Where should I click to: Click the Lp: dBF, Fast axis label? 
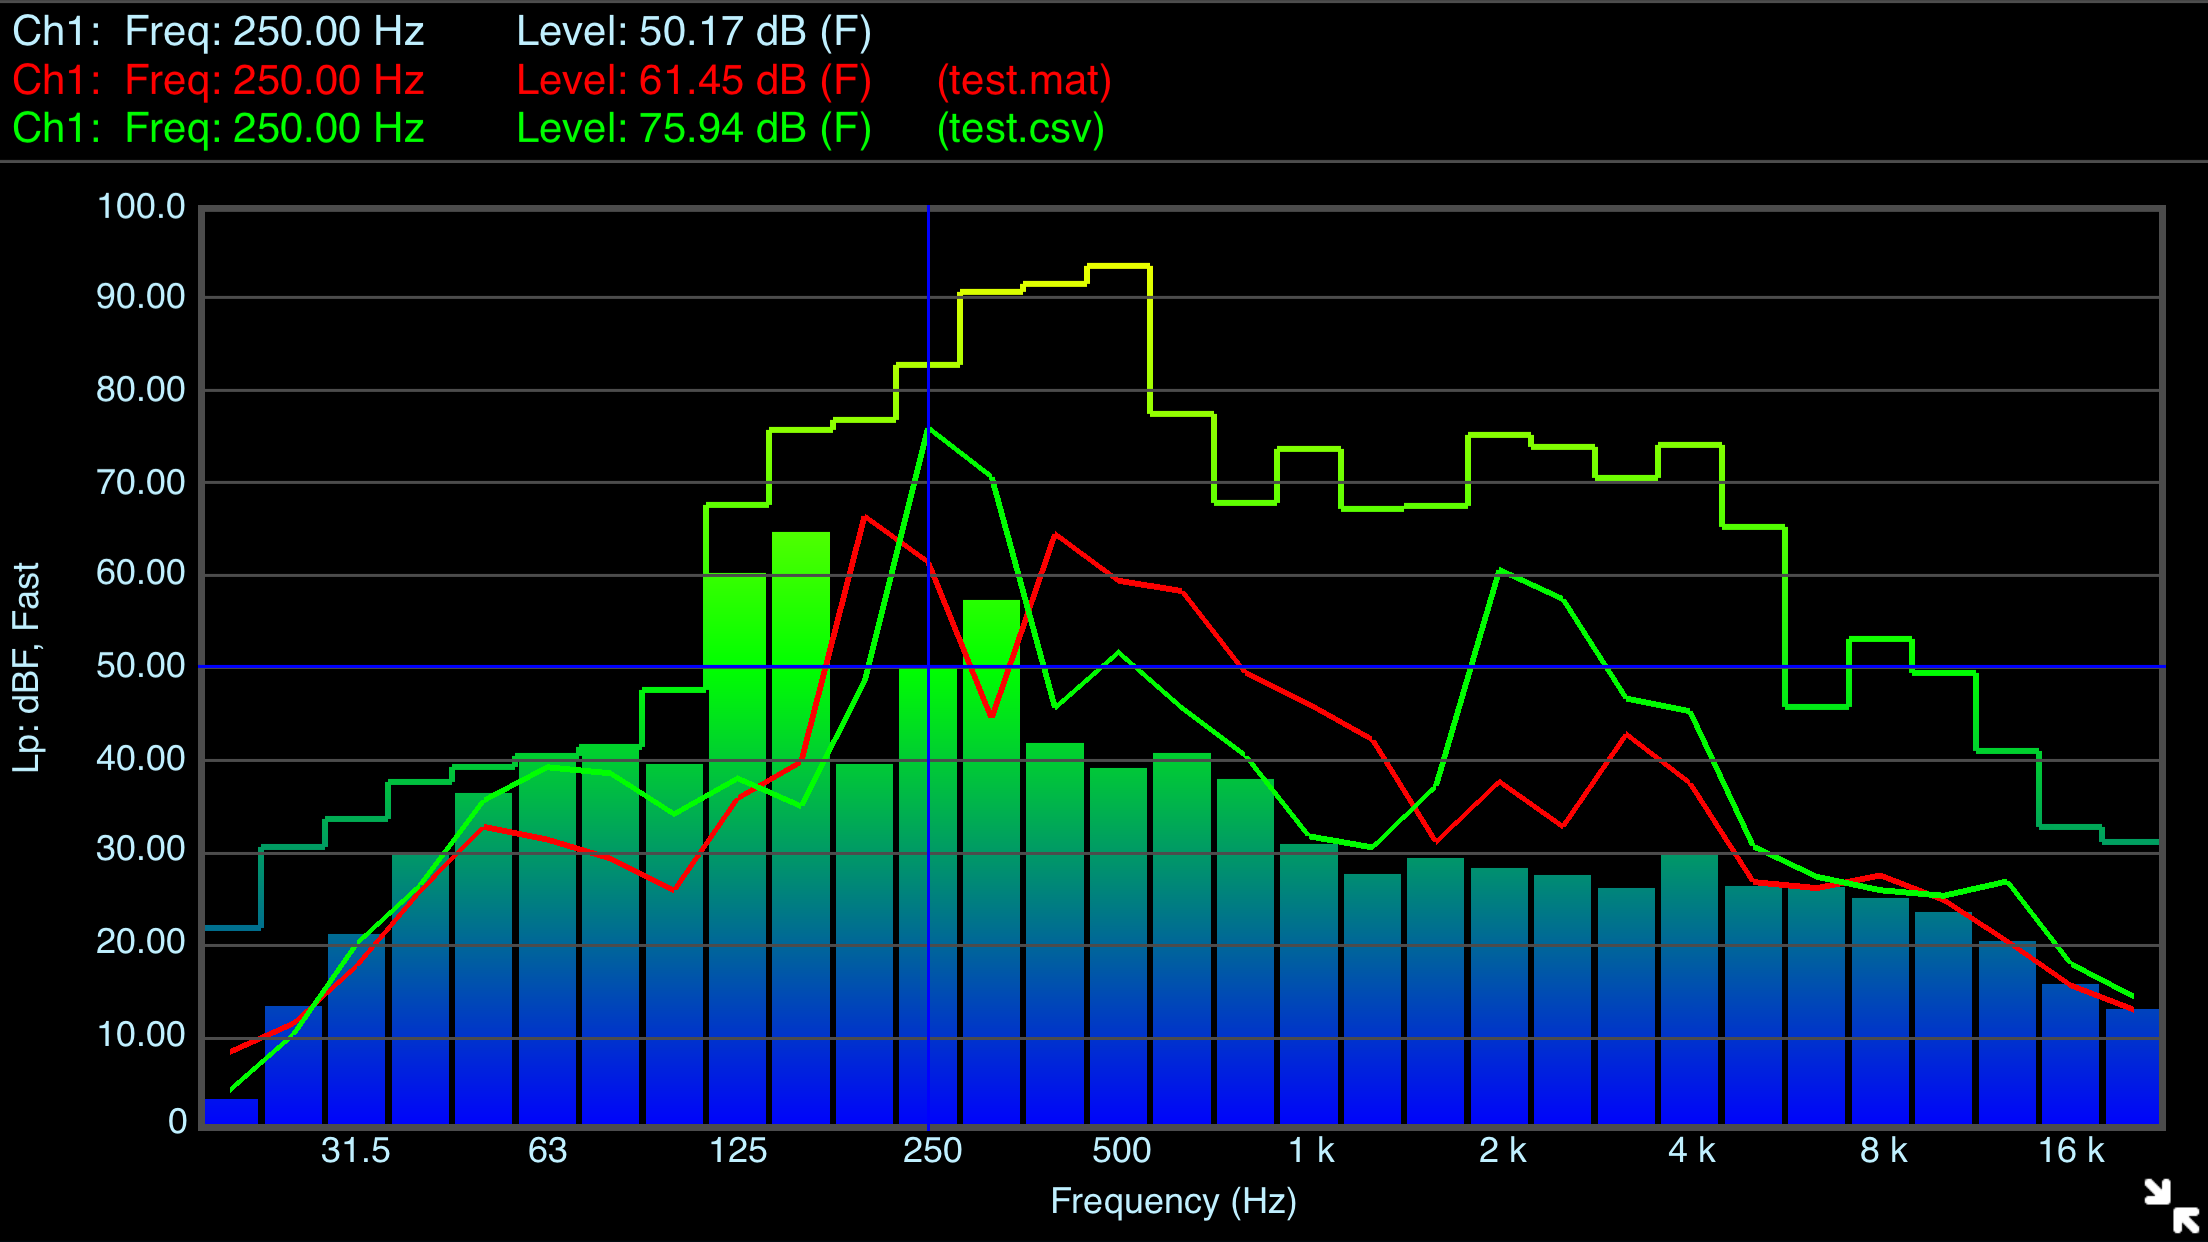[27, 667]
